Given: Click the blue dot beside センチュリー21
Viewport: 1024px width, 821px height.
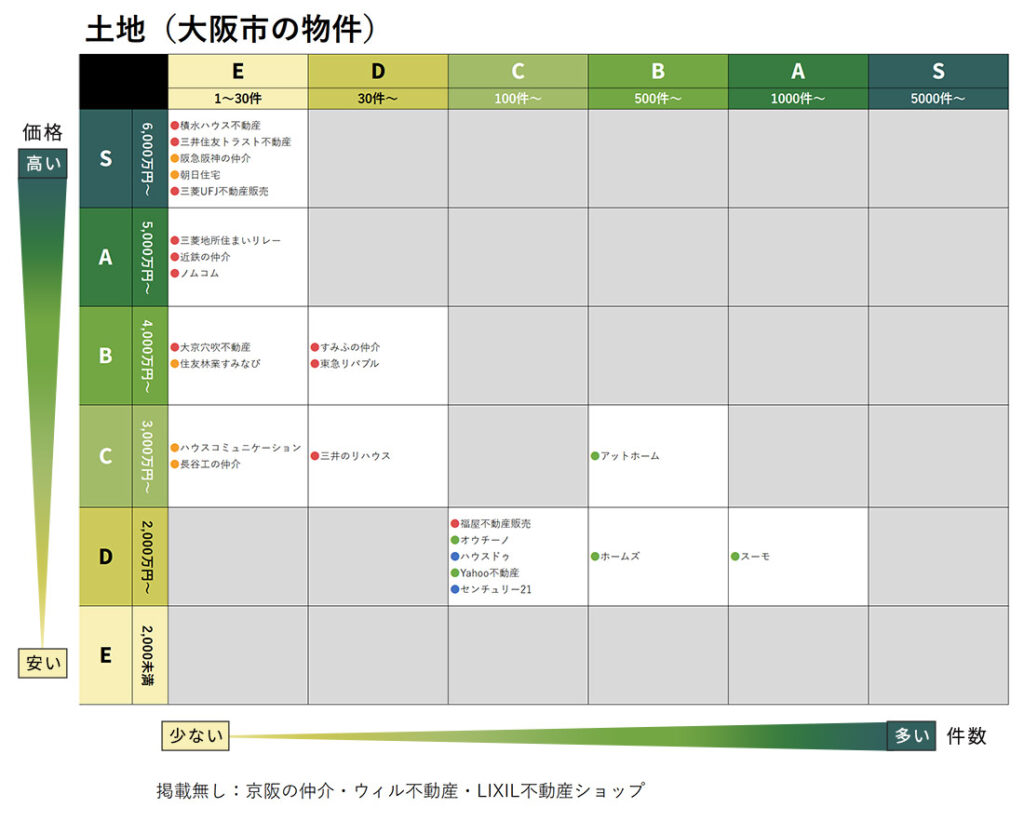Looking at the screenshot, I should click(455, 589).
